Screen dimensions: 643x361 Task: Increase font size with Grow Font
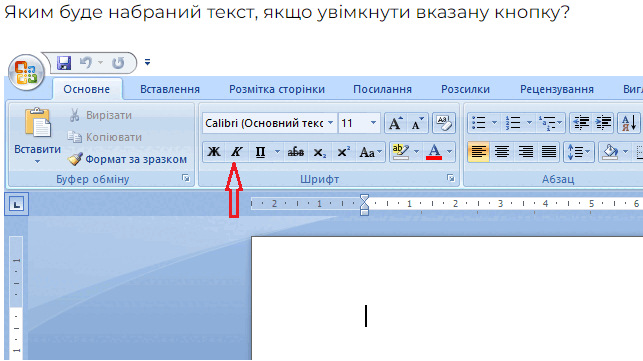click(x=395, y=123)
